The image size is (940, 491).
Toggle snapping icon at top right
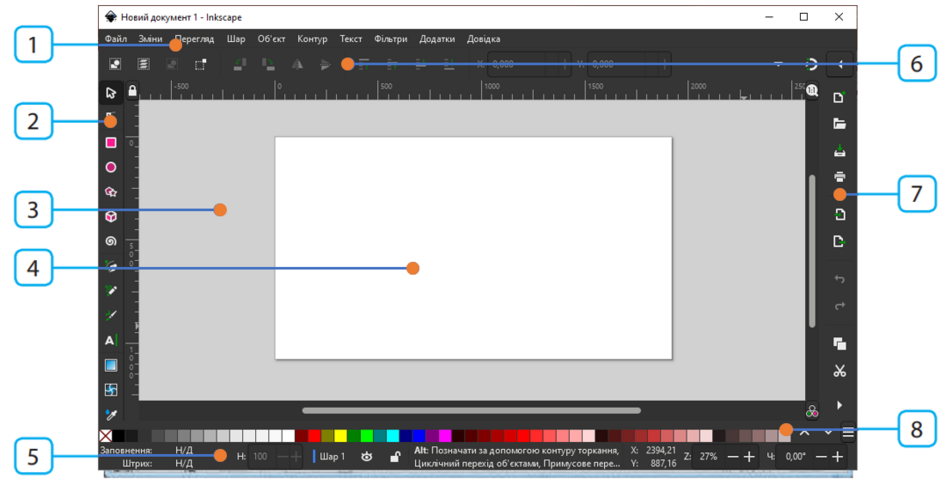[x=811, y=64]
